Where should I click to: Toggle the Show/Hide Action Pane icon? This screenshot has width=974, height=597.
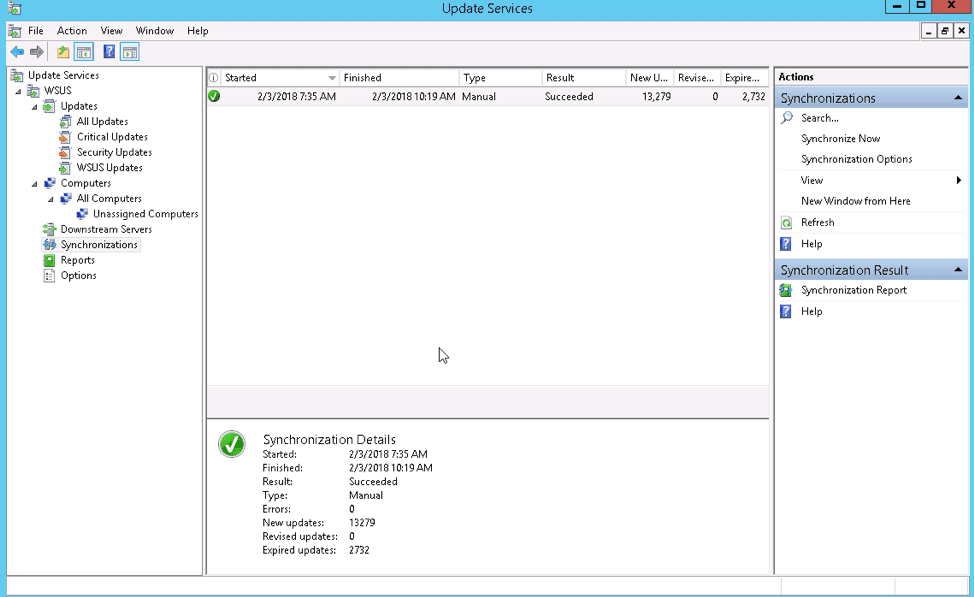[x=130, y=52]
